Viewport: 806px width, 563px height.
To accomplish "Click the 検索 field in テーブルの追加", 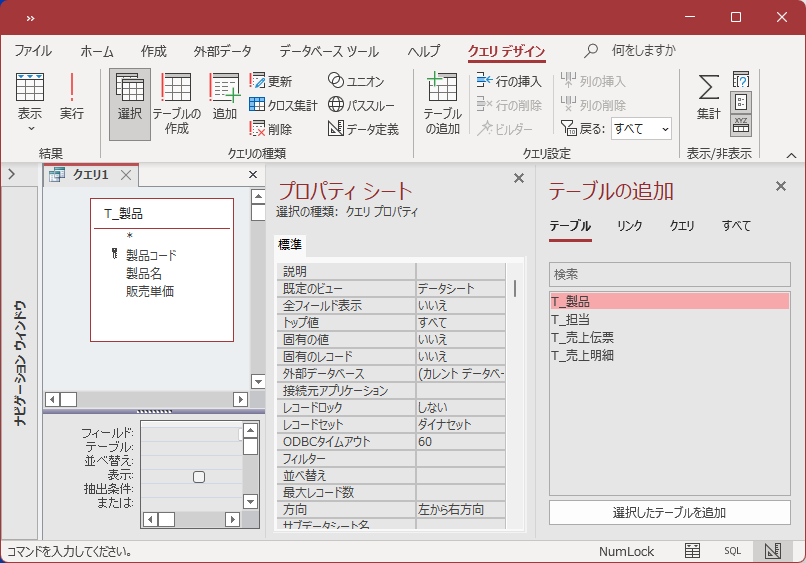I will [669, 275].
